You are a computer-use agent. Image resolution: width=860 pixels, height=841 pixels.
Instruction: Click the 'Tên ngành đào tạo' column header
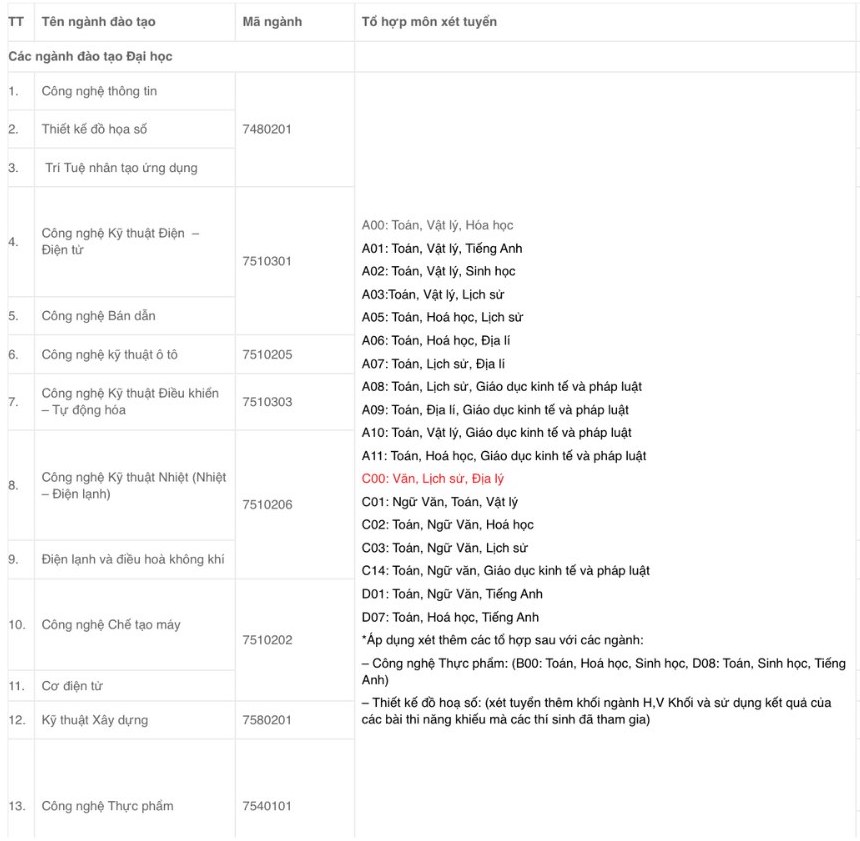(98, 21)
